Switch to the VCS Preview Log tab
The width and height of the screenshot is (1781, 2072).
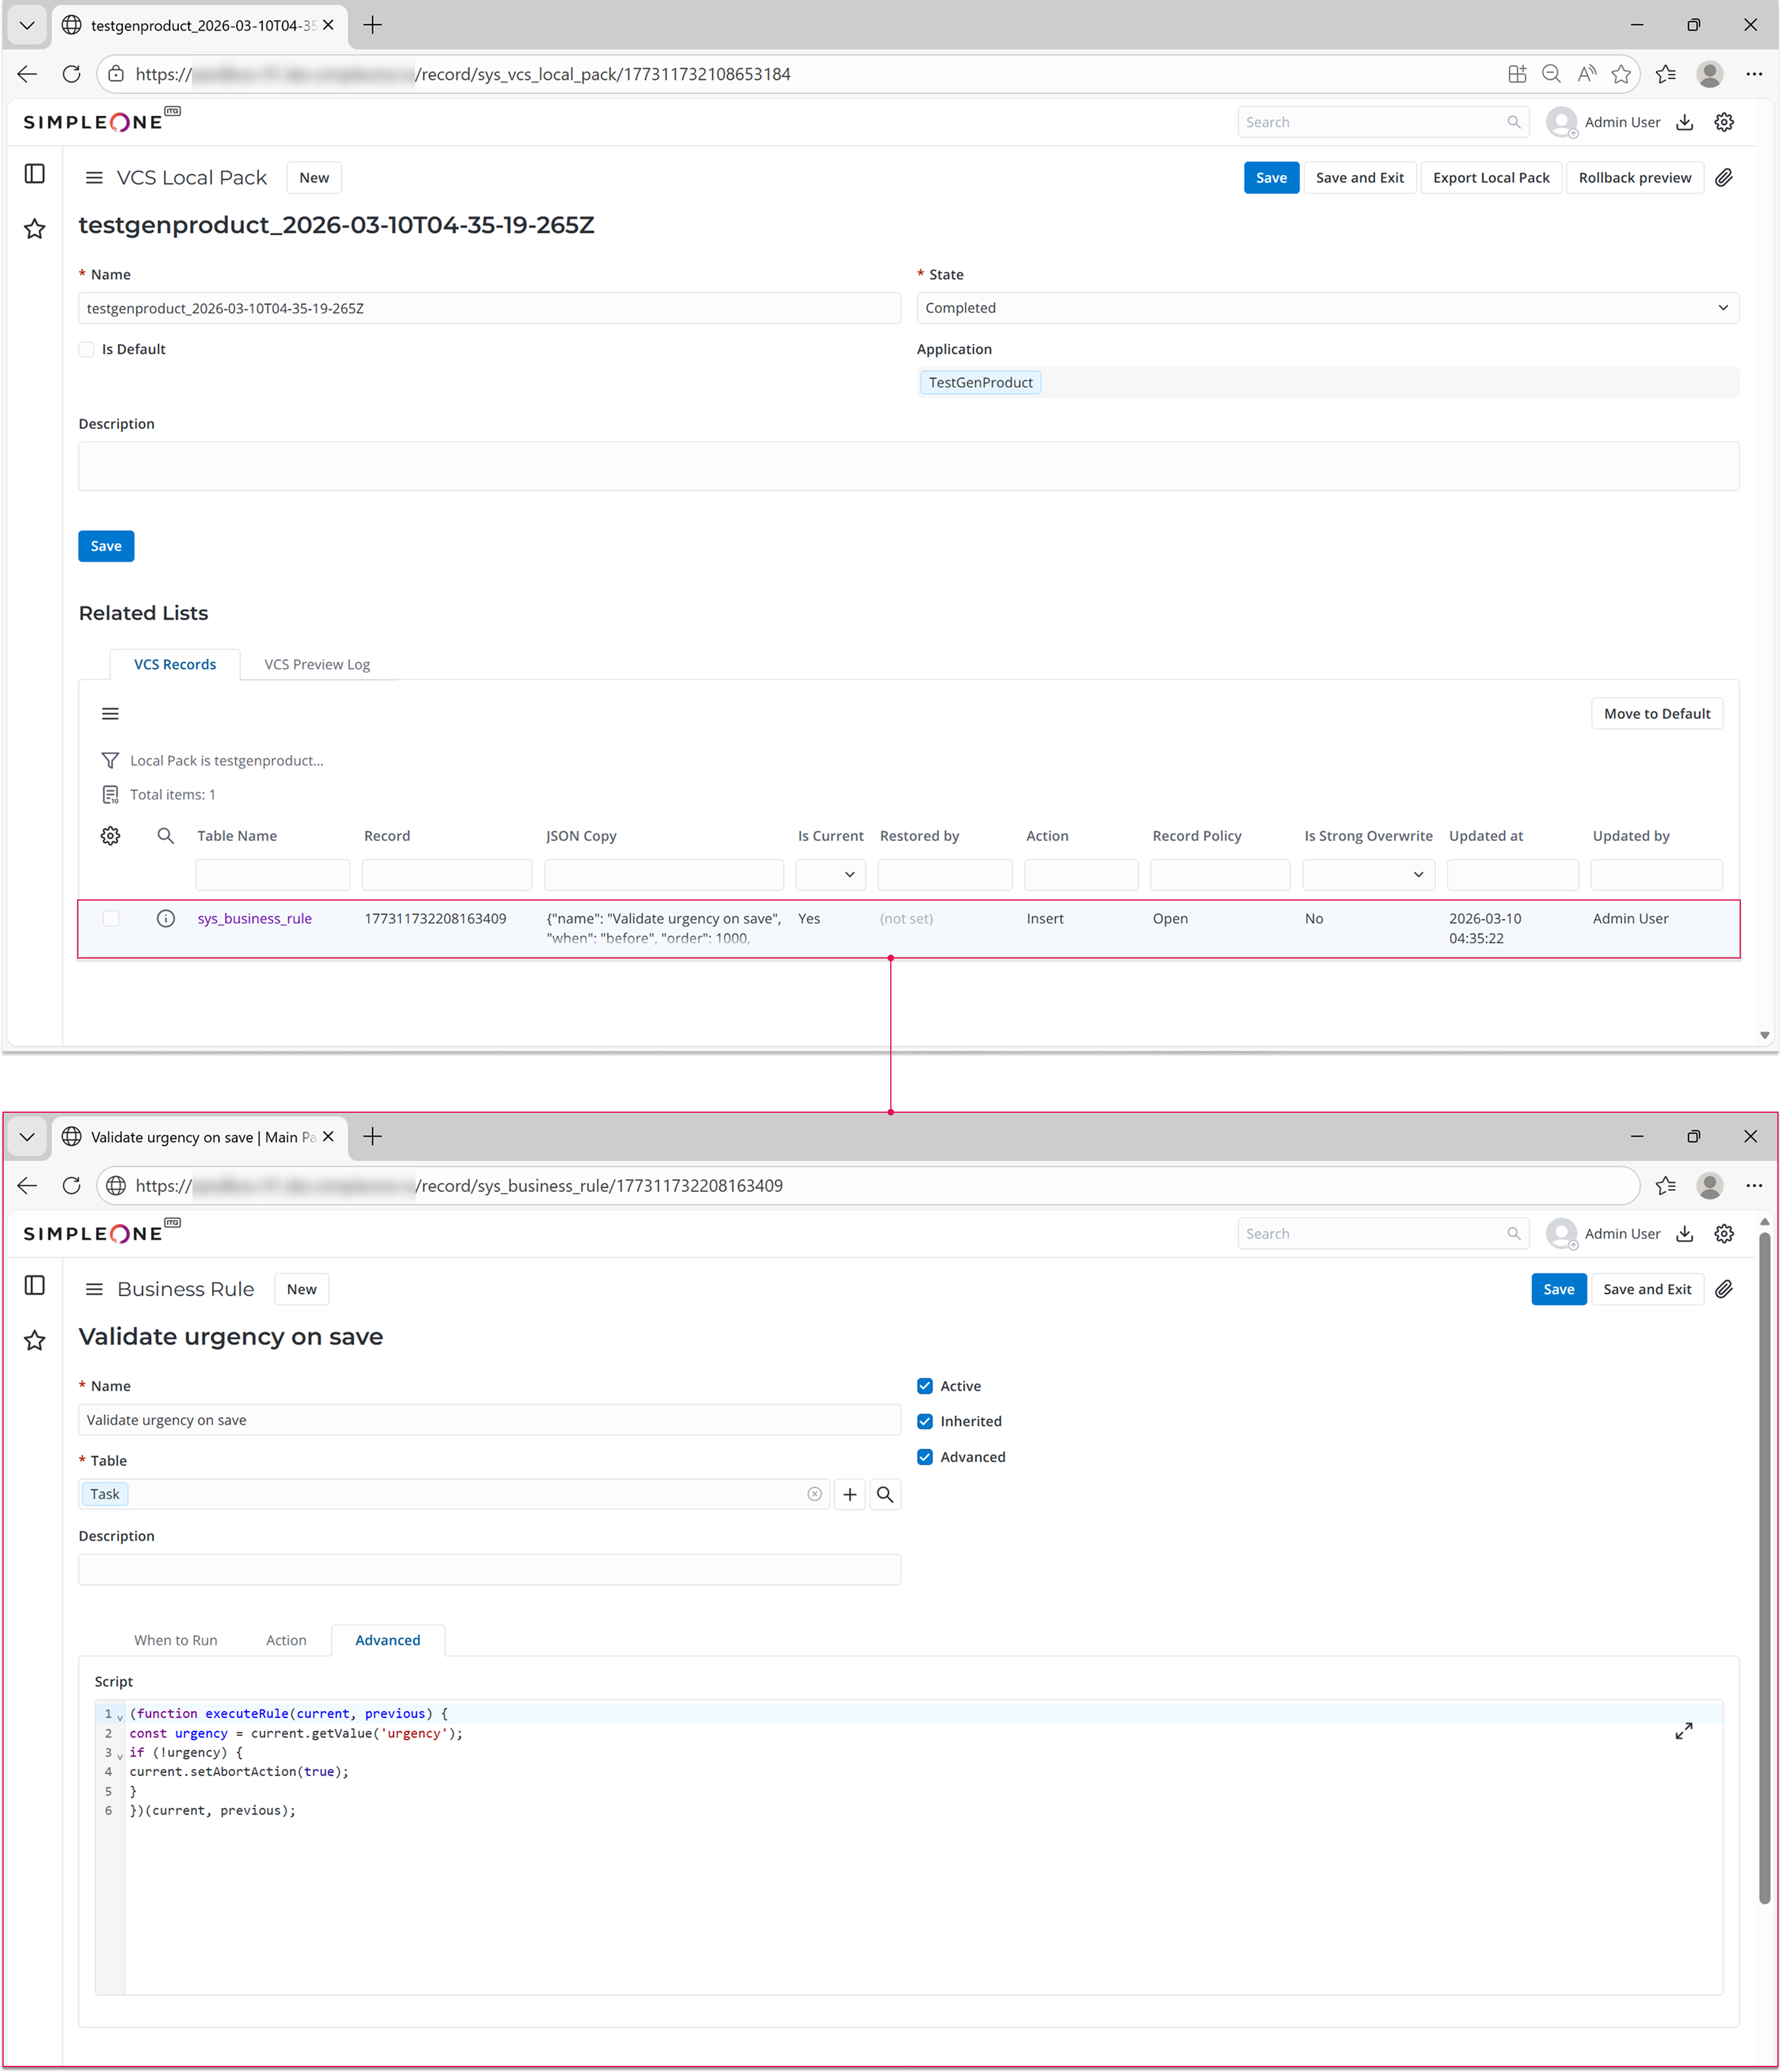(x=317, y=664)
